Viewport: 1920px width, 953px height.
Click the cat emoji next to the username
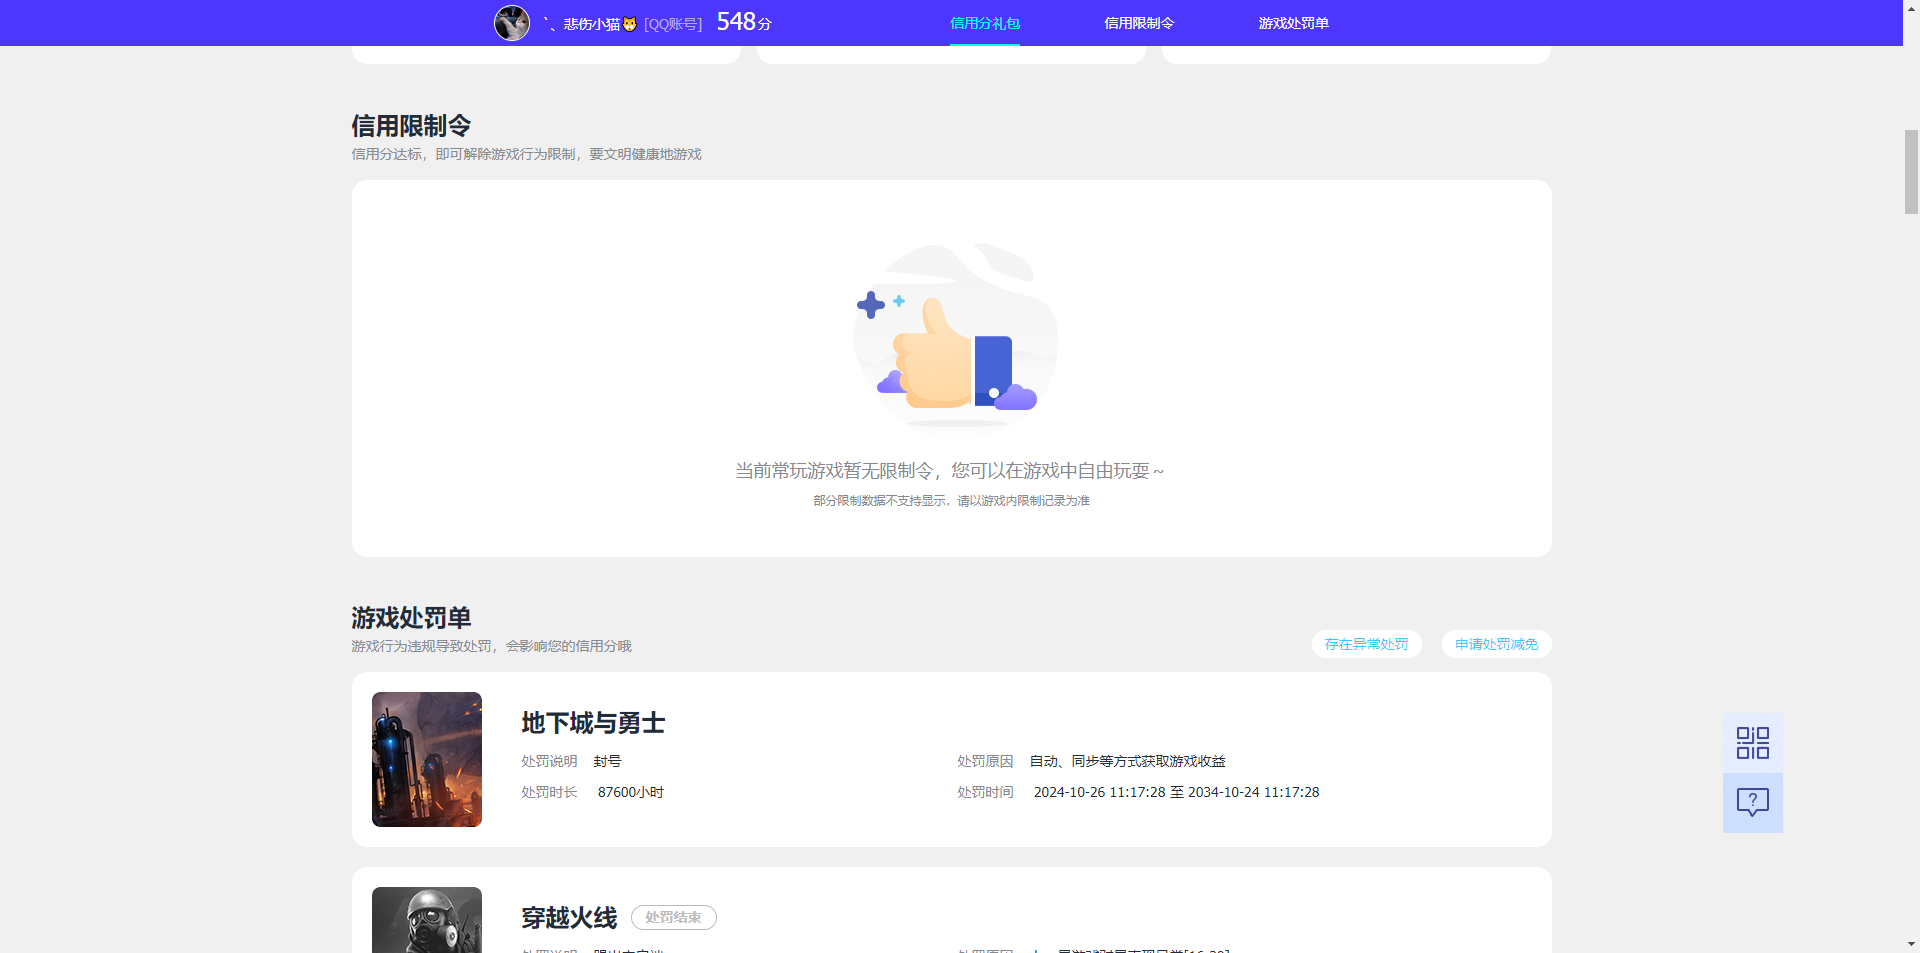point(628,22)
